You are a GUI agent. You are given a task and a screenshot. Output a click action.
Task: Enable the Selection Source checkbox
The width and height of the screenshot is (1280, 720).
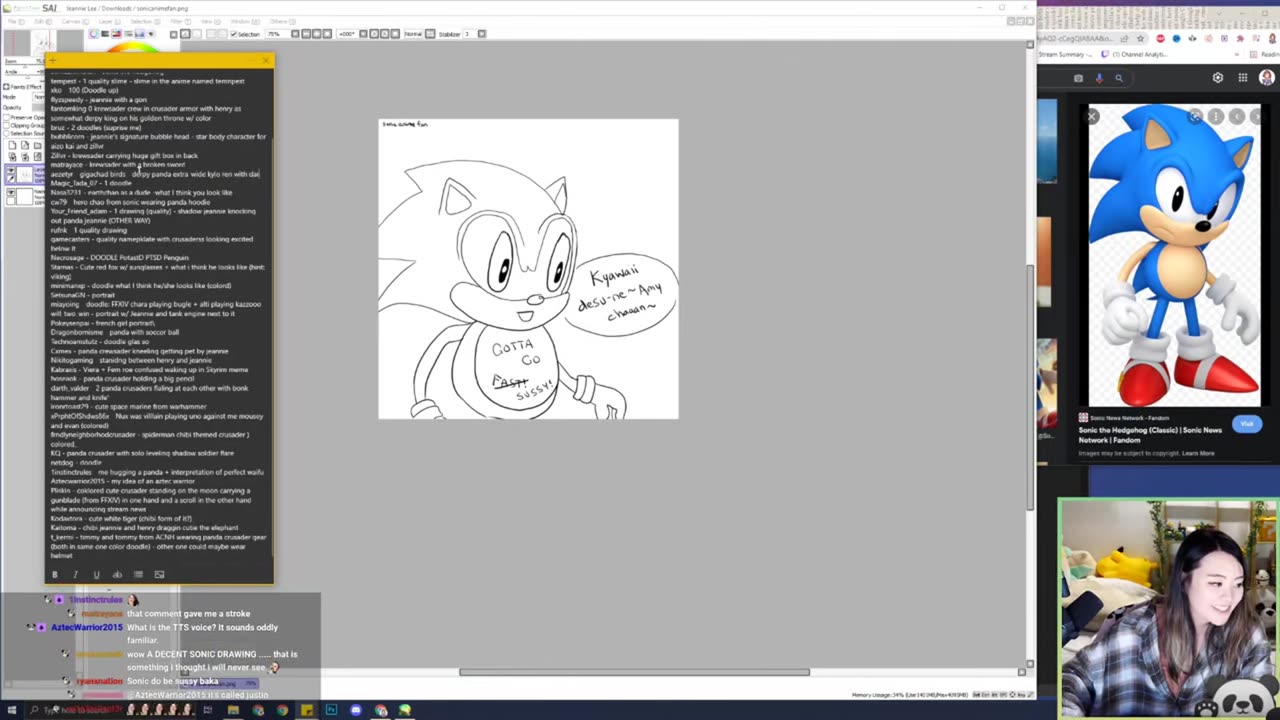7,133
